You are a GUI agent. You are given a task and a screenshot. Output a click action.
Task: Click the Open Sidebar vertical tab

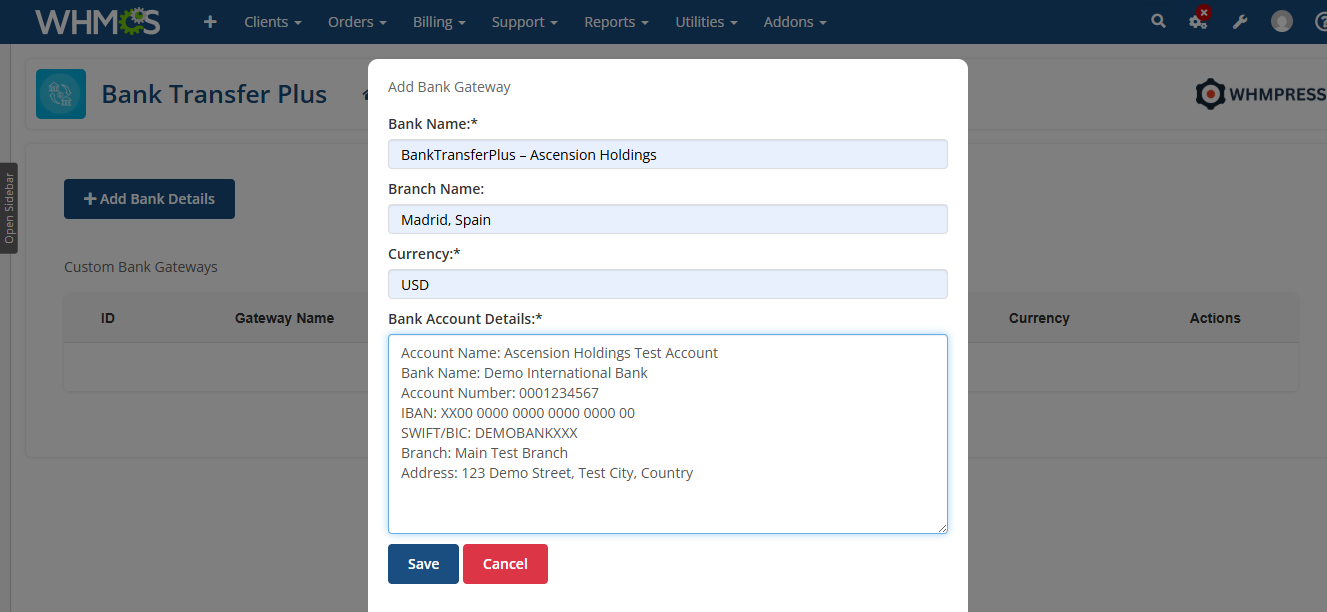pos(9,208)
